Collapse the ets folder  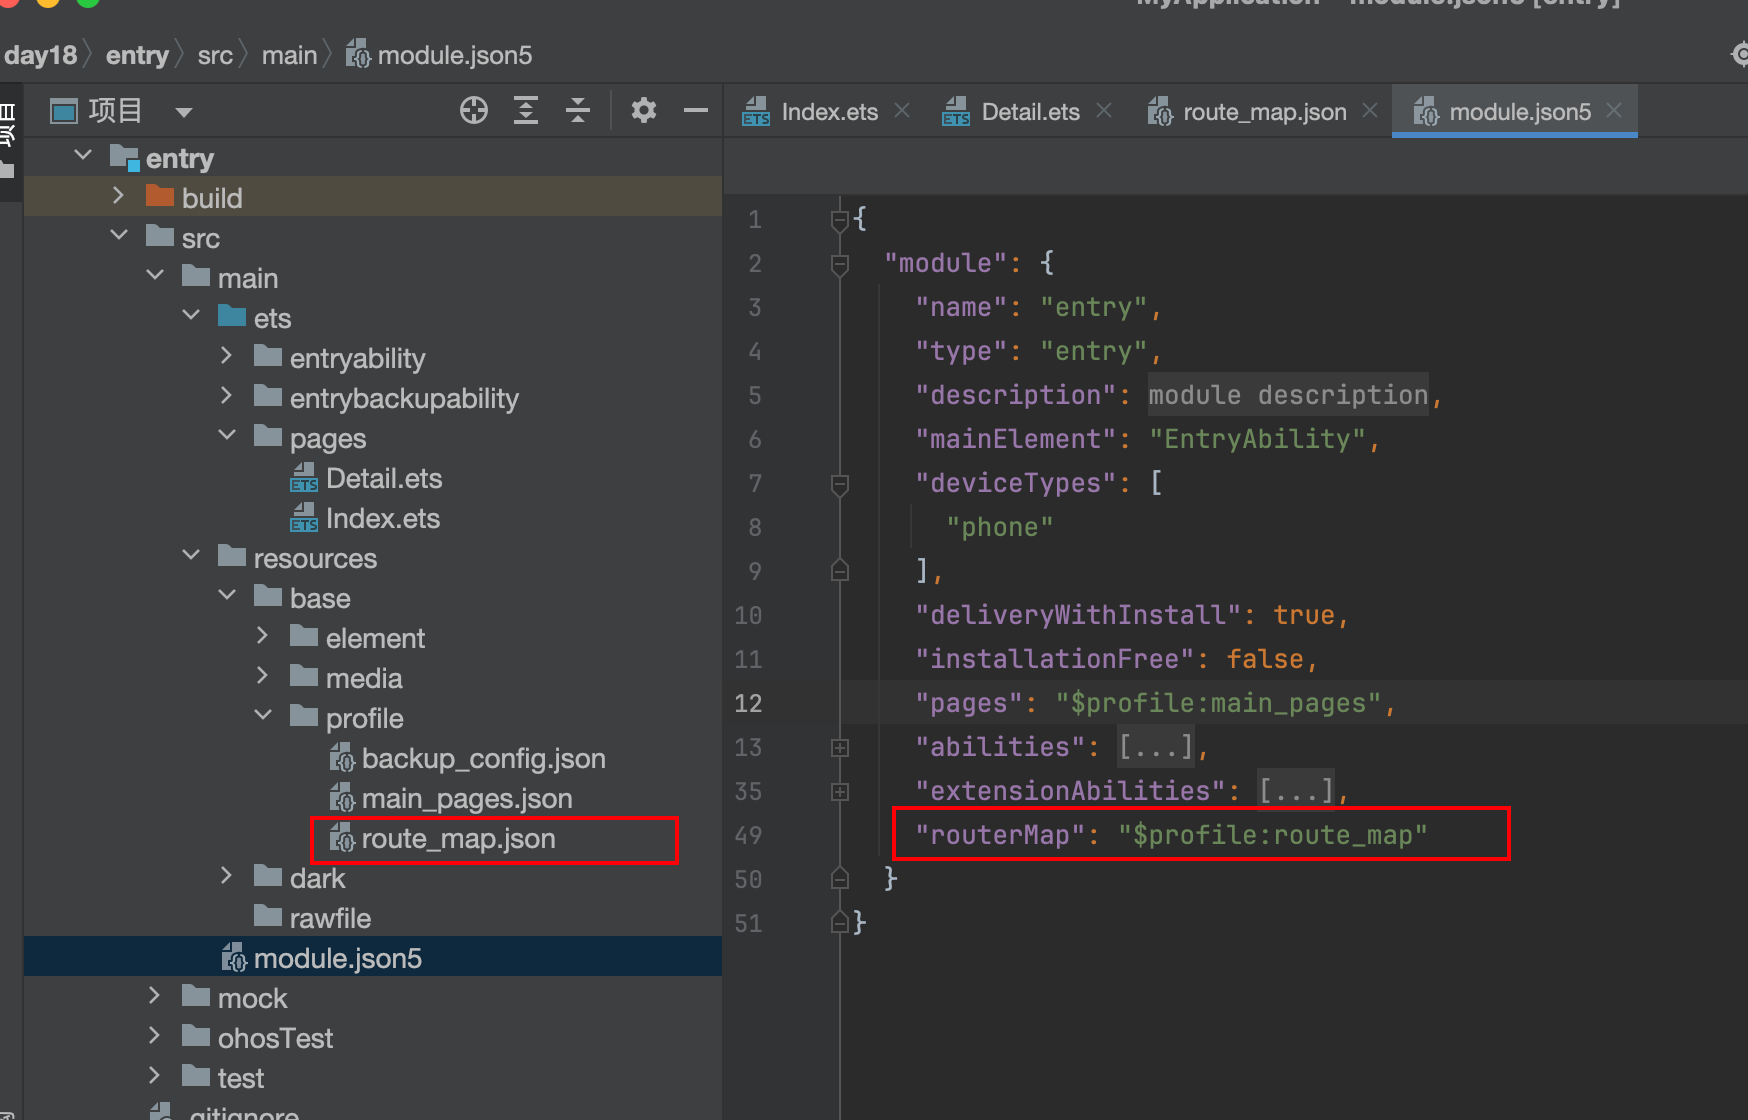coord(191,315)
